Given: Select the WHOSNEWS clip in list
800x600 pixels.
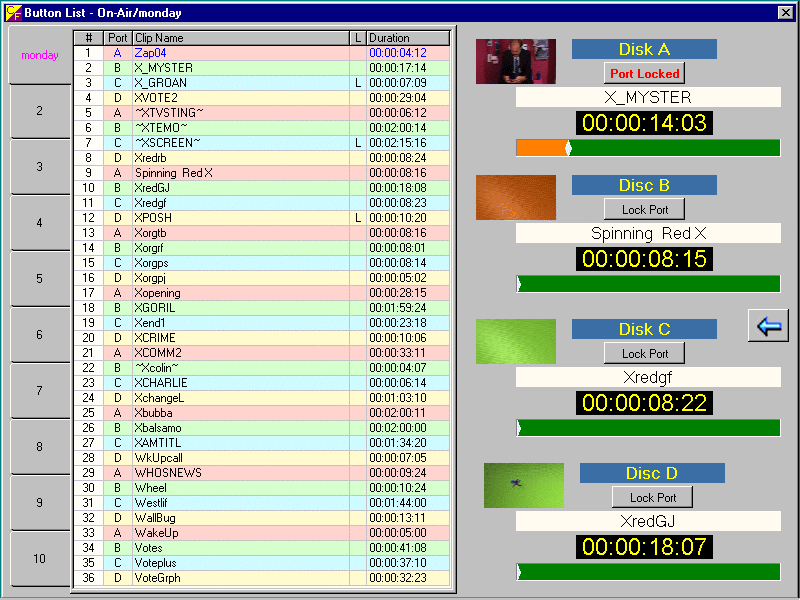Looking at the screenshot, I should pos(240,473).
